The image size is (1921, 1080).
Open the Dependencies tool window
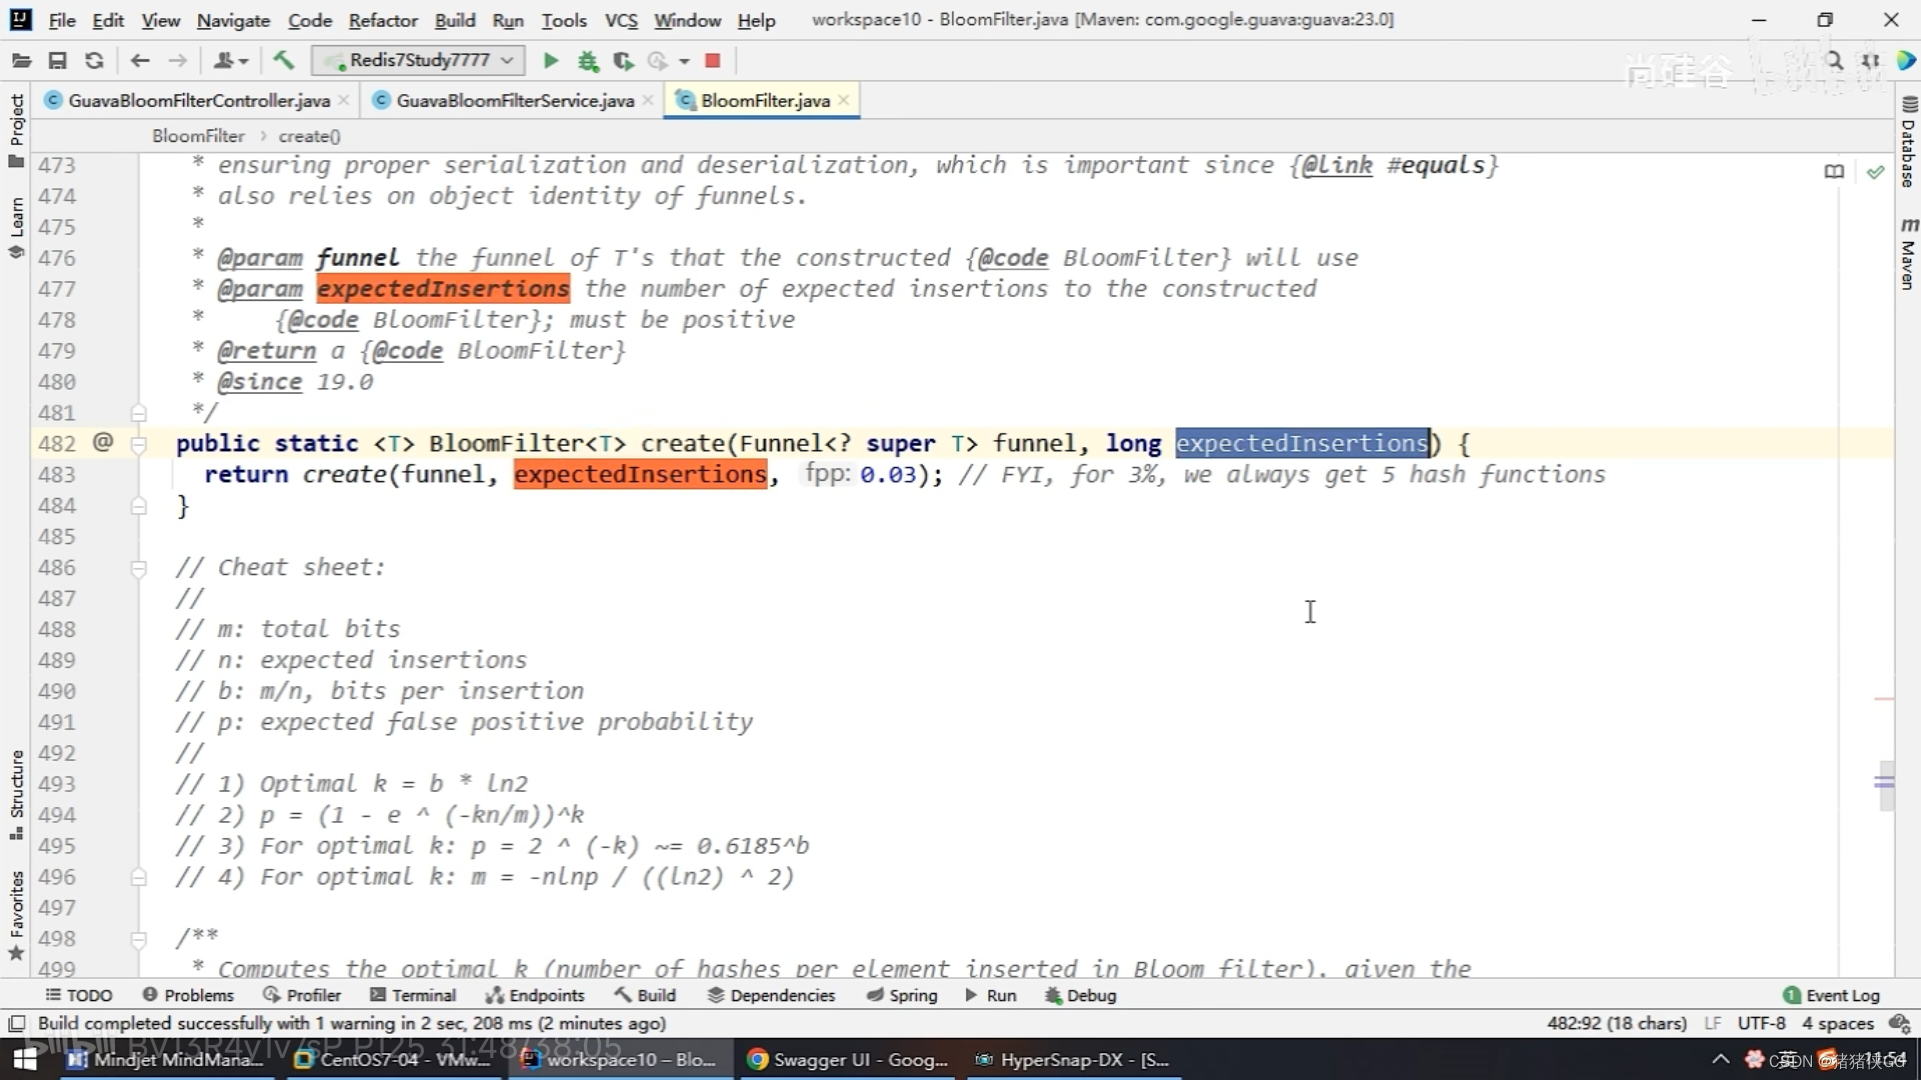tap(771, 995)
